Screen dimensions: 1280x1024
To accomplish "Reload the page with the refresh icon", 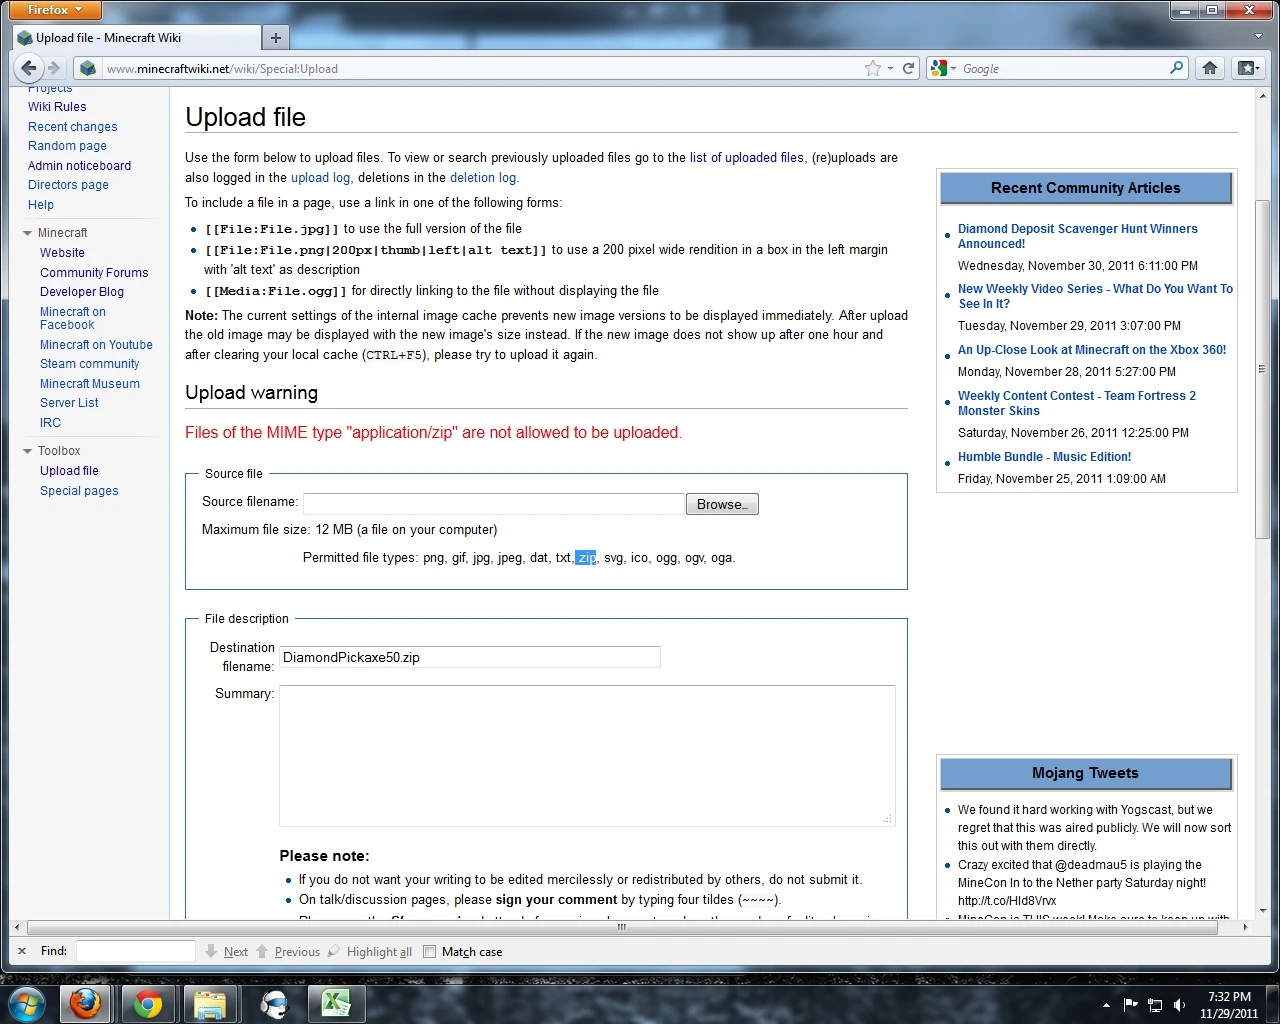I will pos(908,68).
